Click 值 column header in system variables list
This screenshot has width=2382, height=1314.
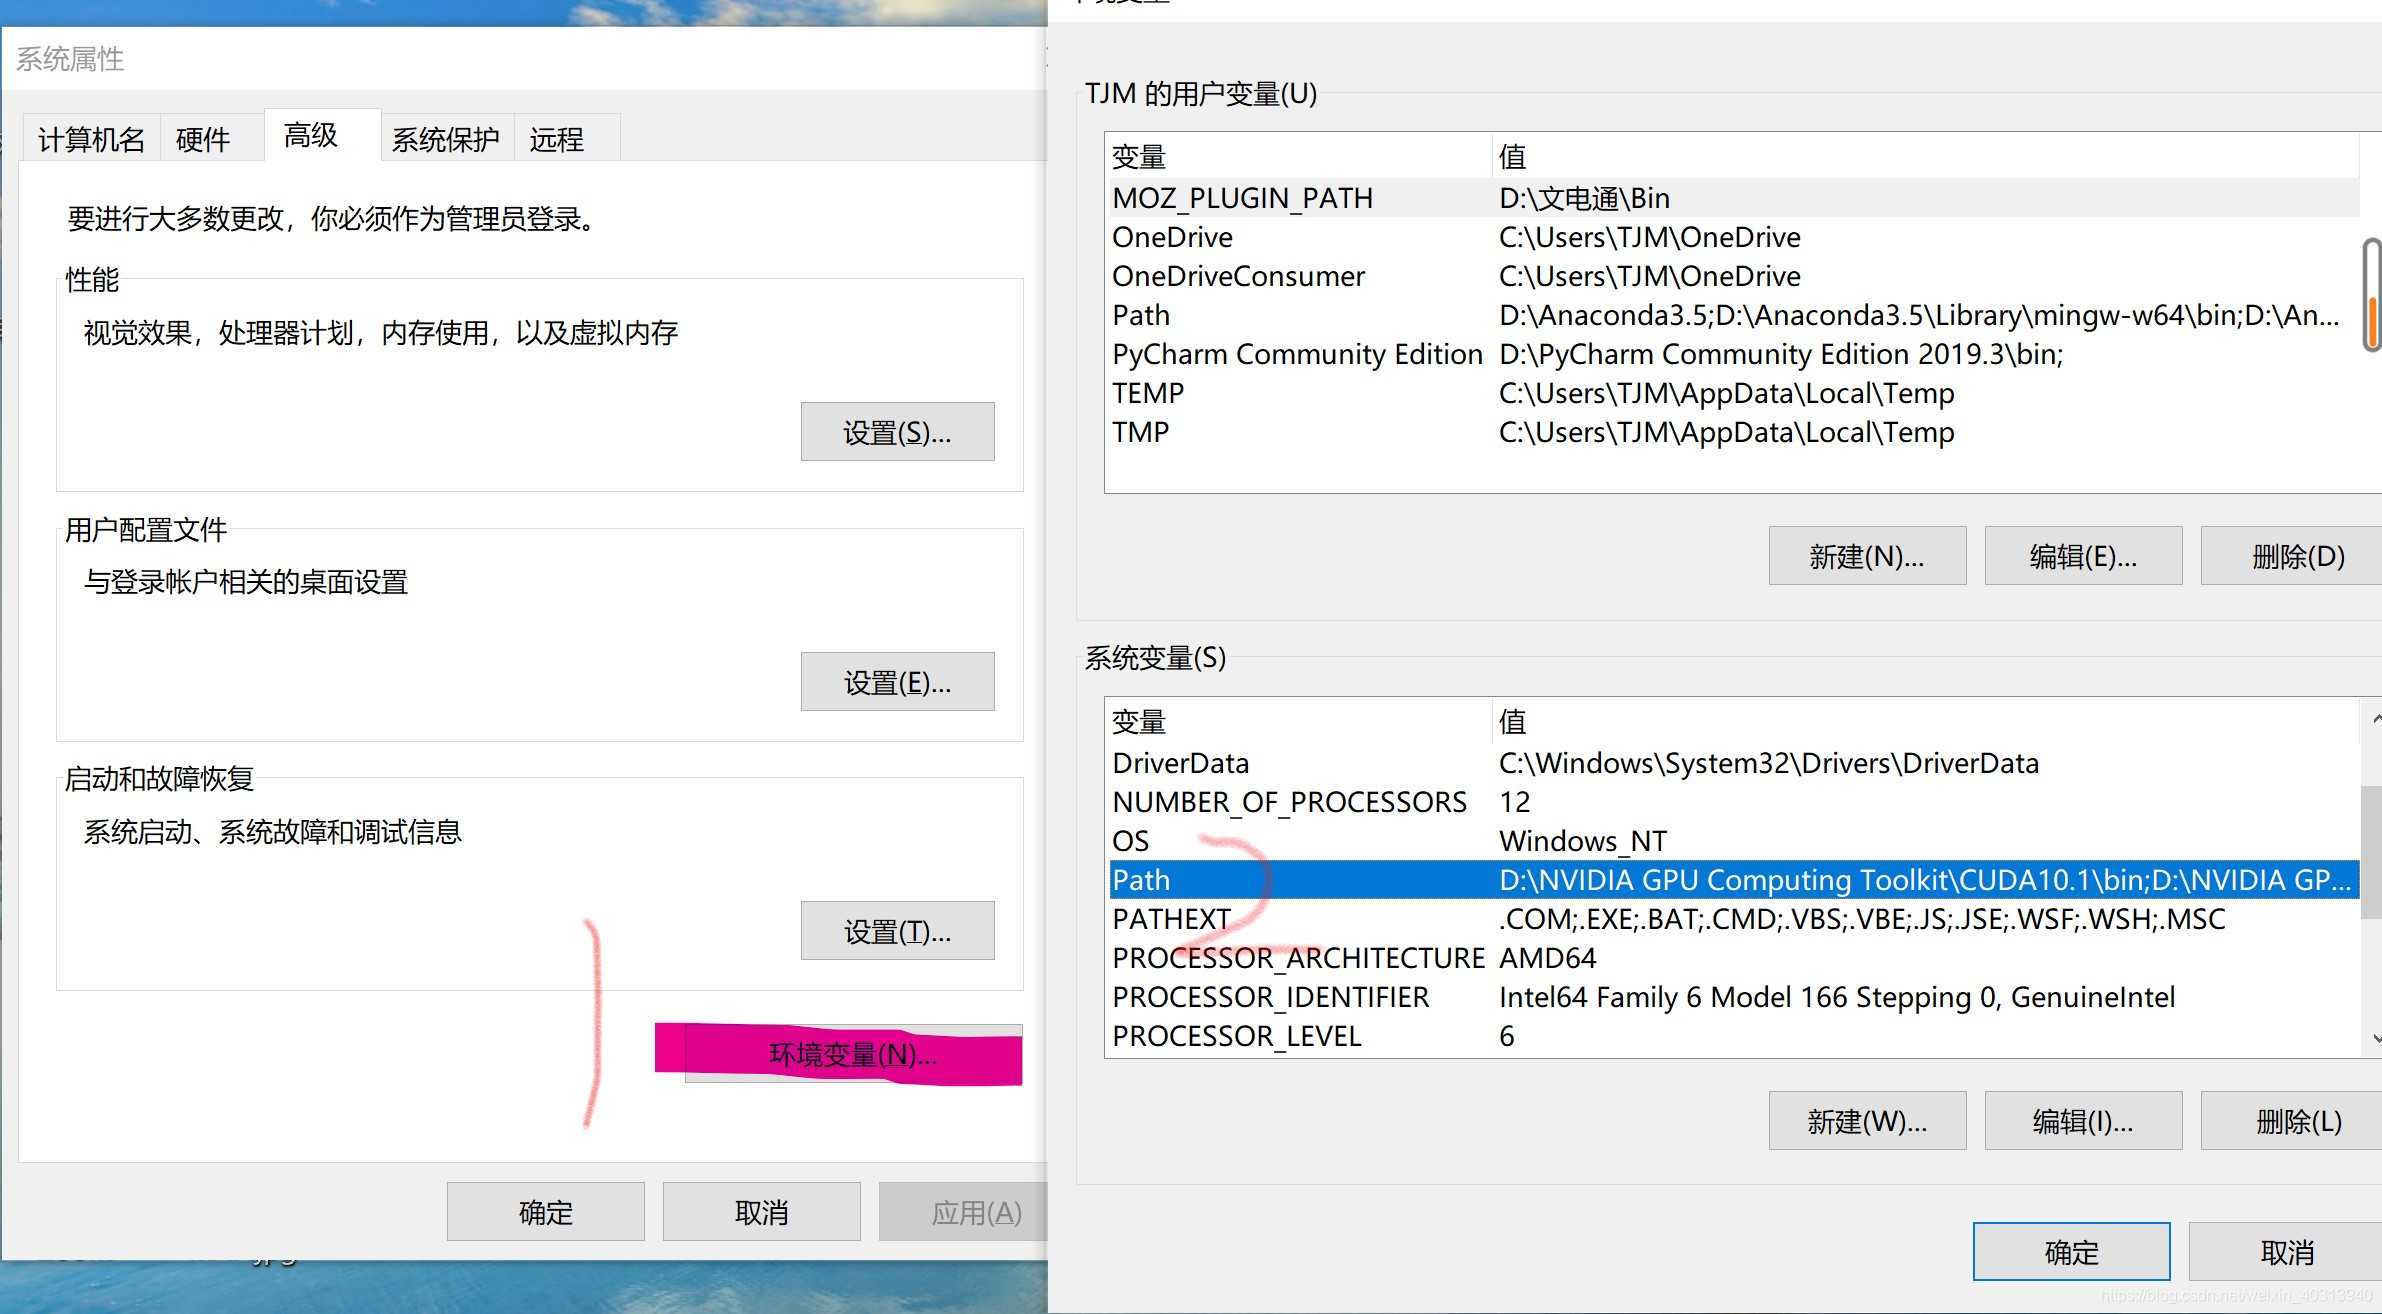click(x=1926, y=722)
